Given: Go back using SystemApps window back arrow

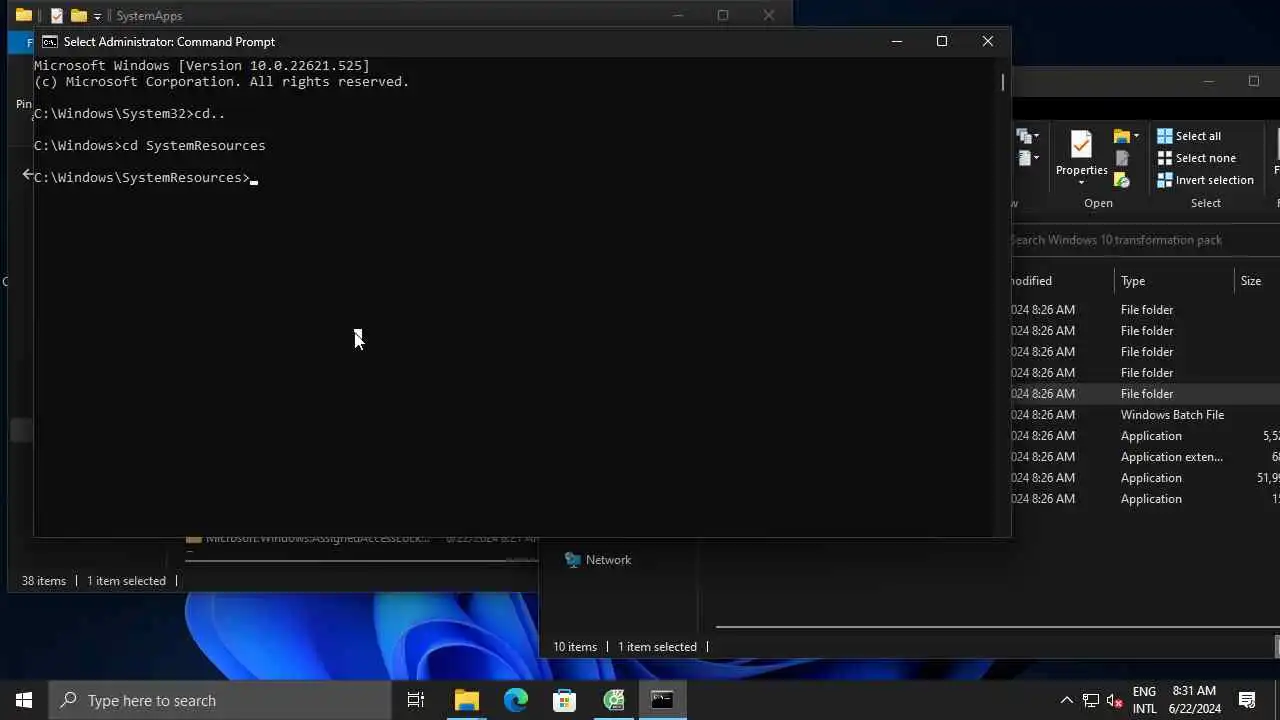Looking at the screenshot, I should click(27, 175).
